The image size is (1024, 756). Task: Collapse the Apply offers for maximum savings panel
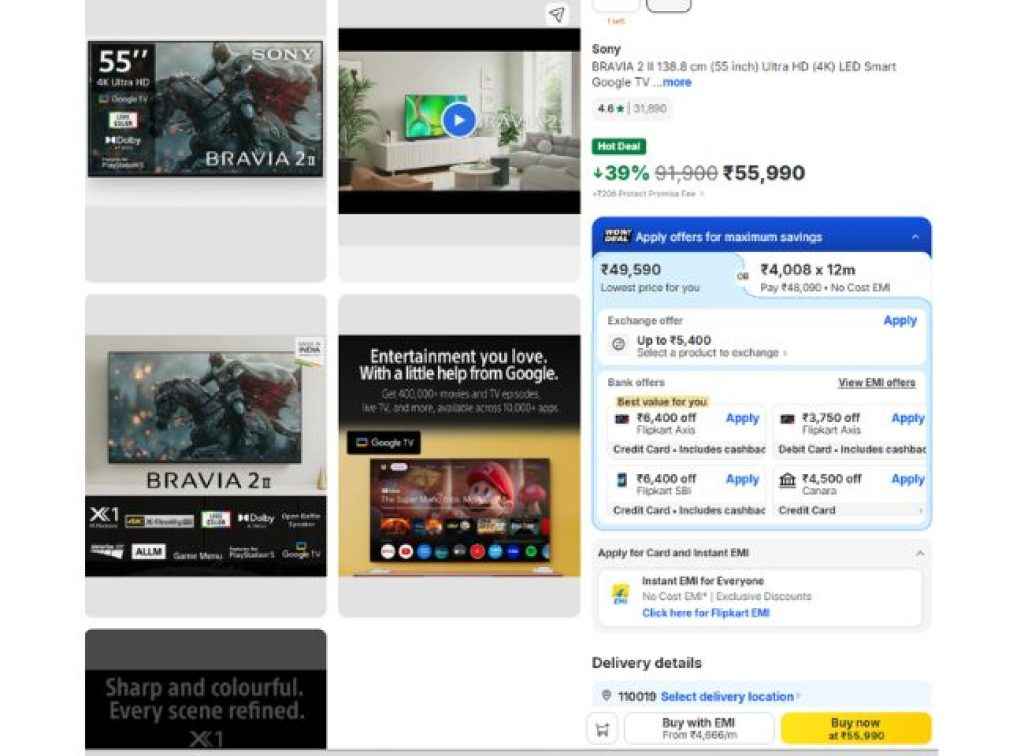919,236
